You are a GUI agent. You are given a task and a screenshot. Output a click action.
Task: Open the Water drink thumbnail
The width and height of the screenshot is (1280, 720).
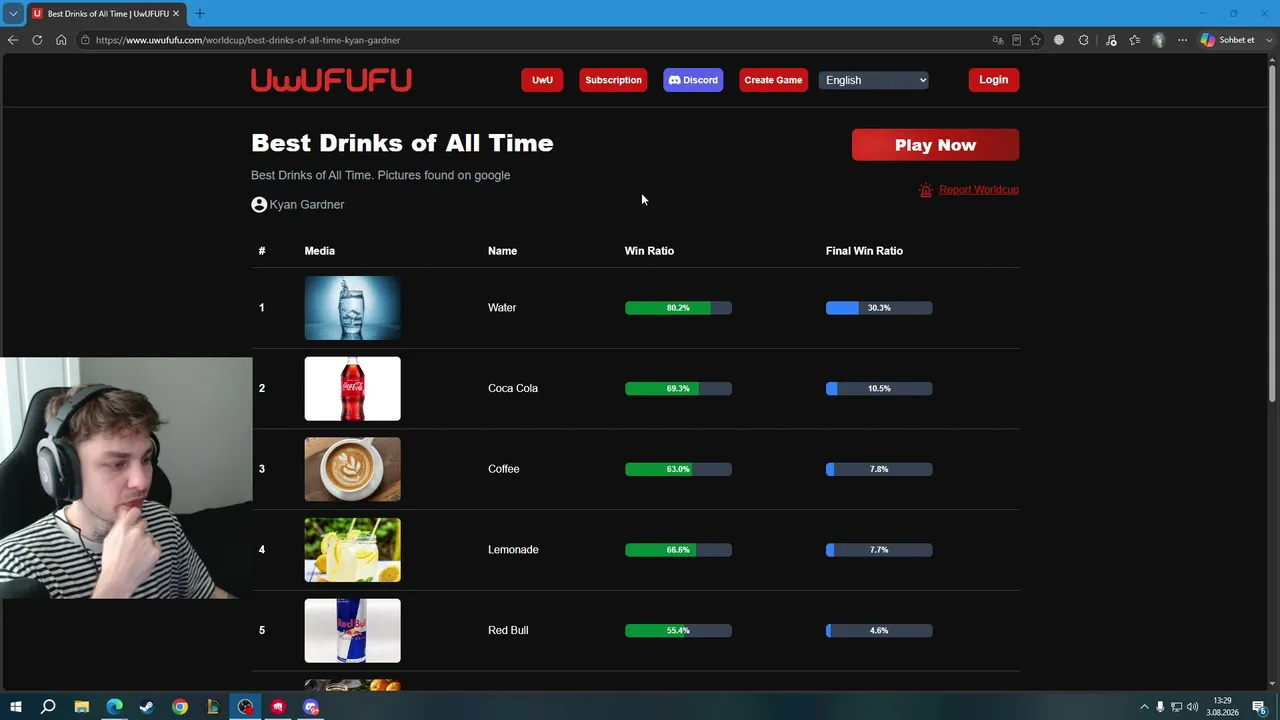[x=352, y=308]
